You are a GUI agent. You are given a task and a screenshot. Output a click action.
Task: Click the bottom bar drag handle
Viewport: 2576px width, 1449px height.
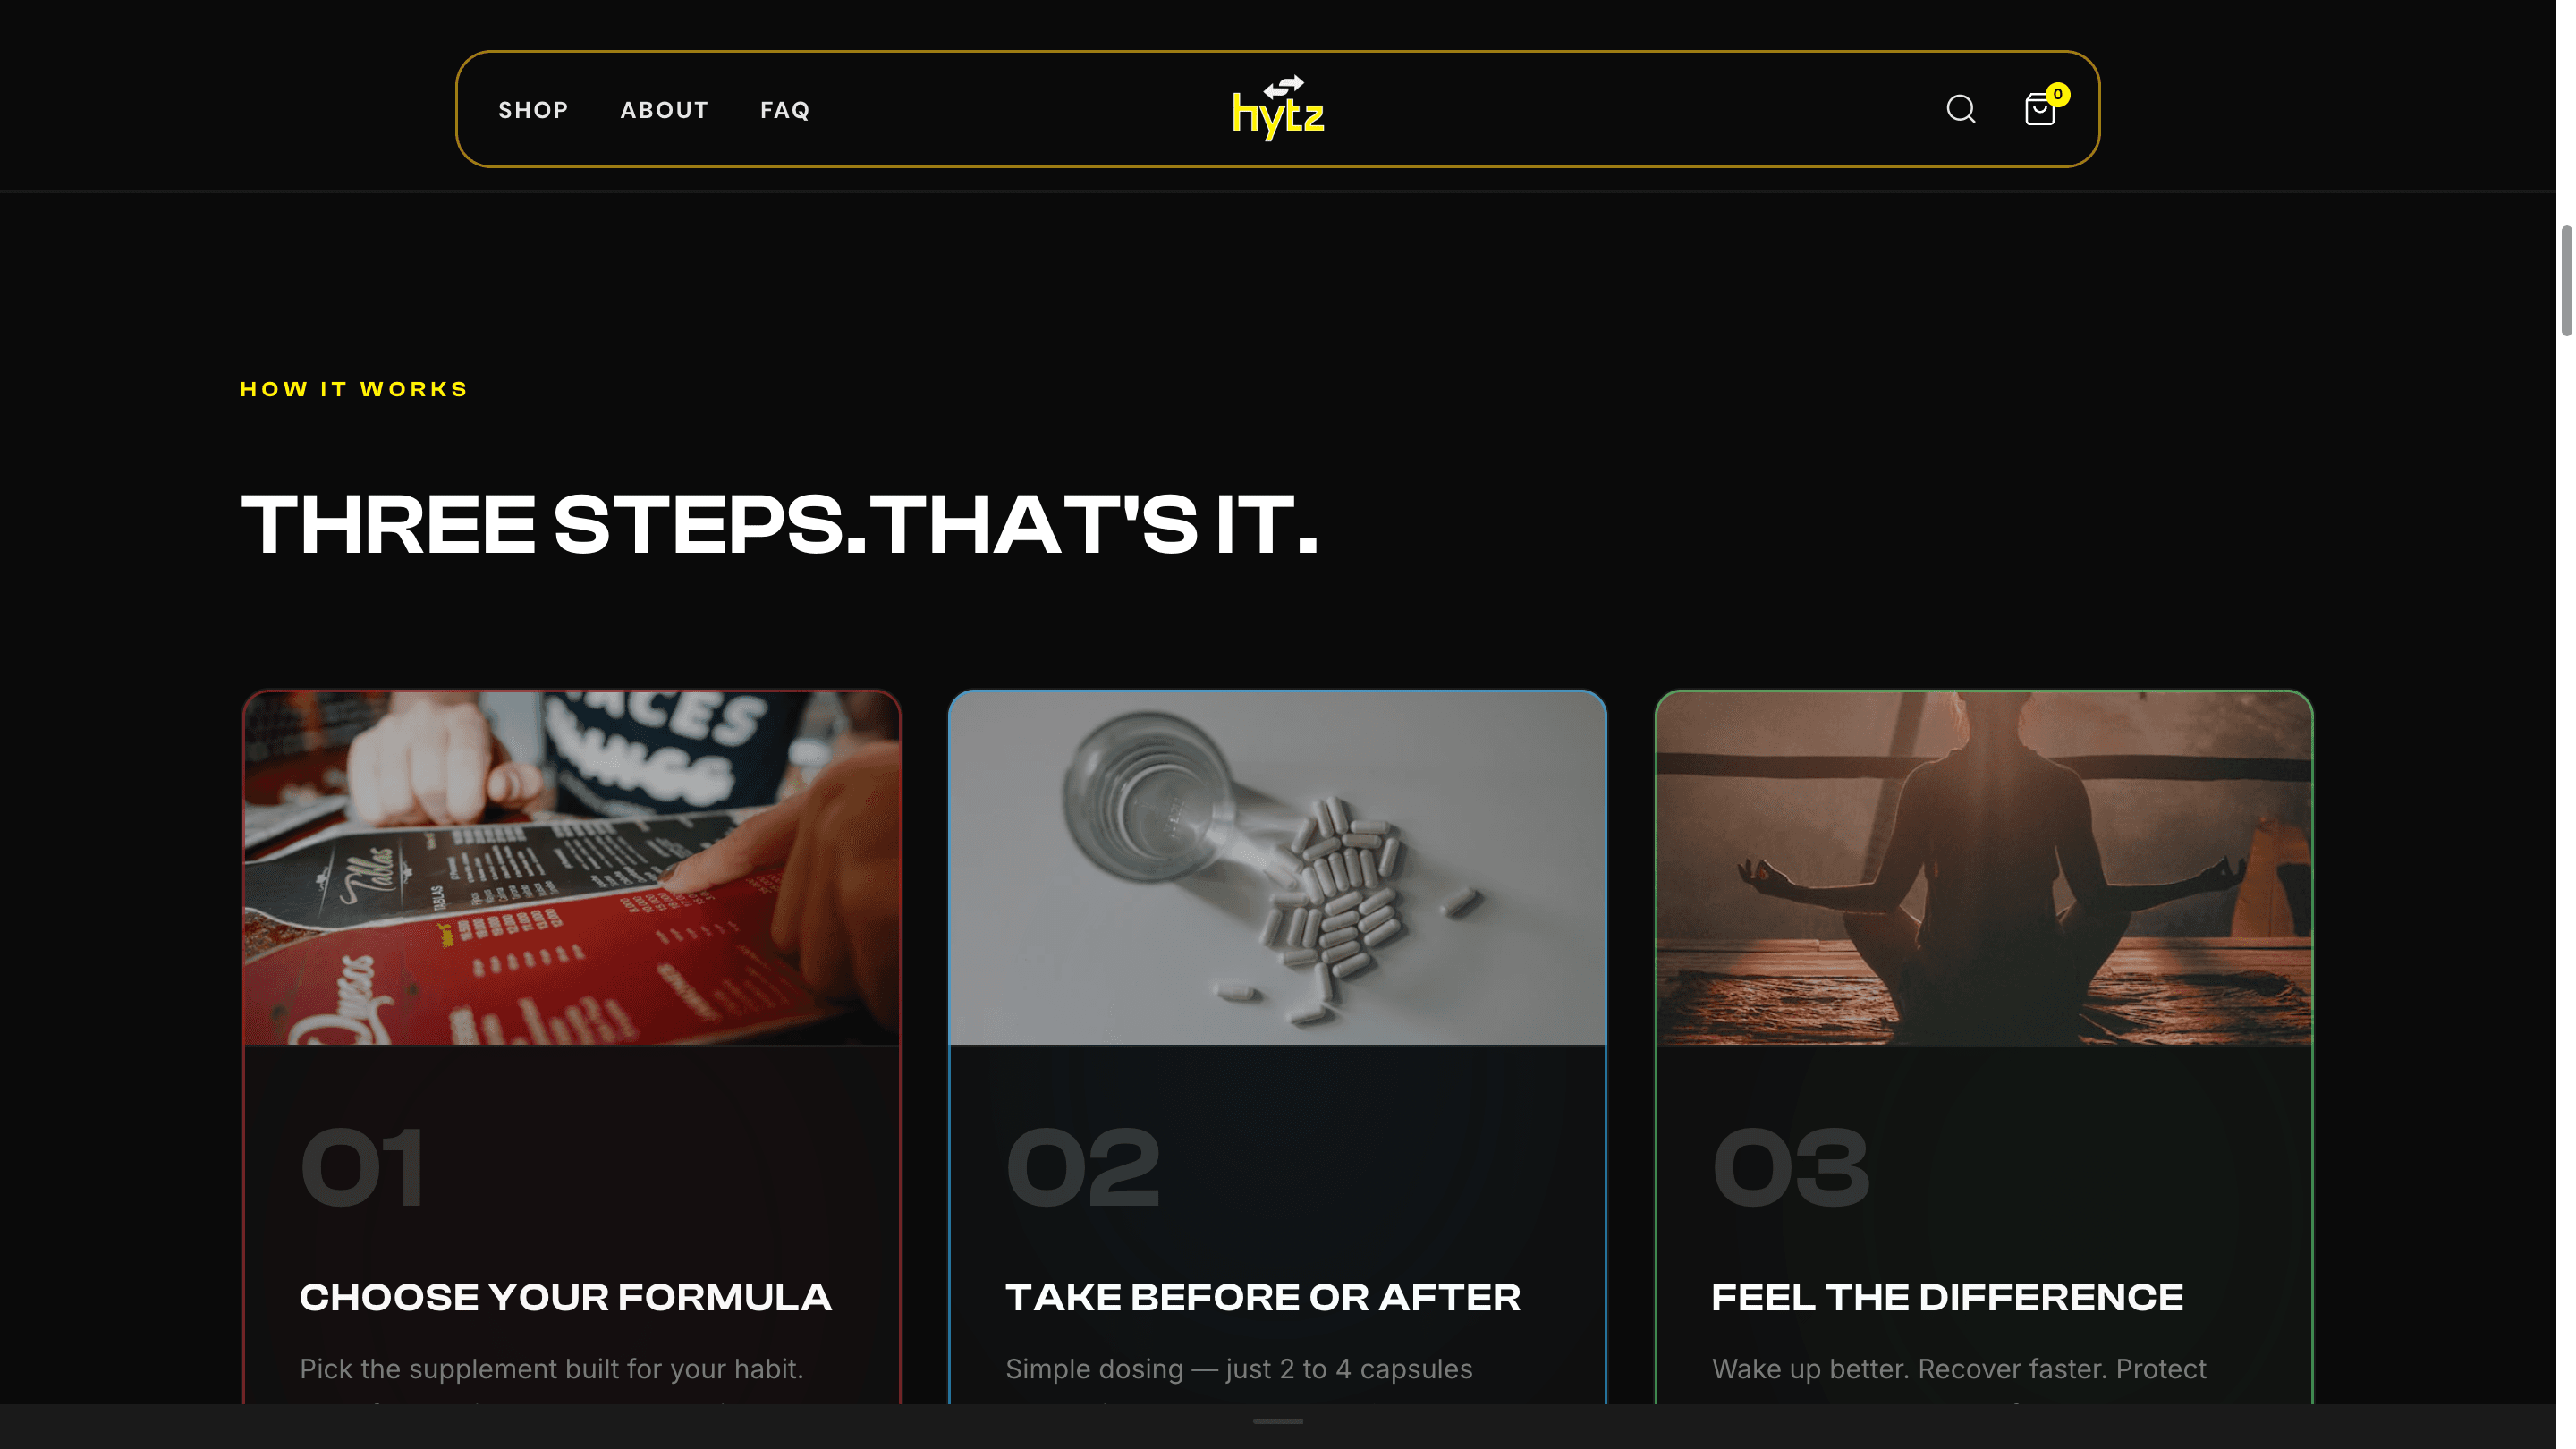(1277, 1421)
